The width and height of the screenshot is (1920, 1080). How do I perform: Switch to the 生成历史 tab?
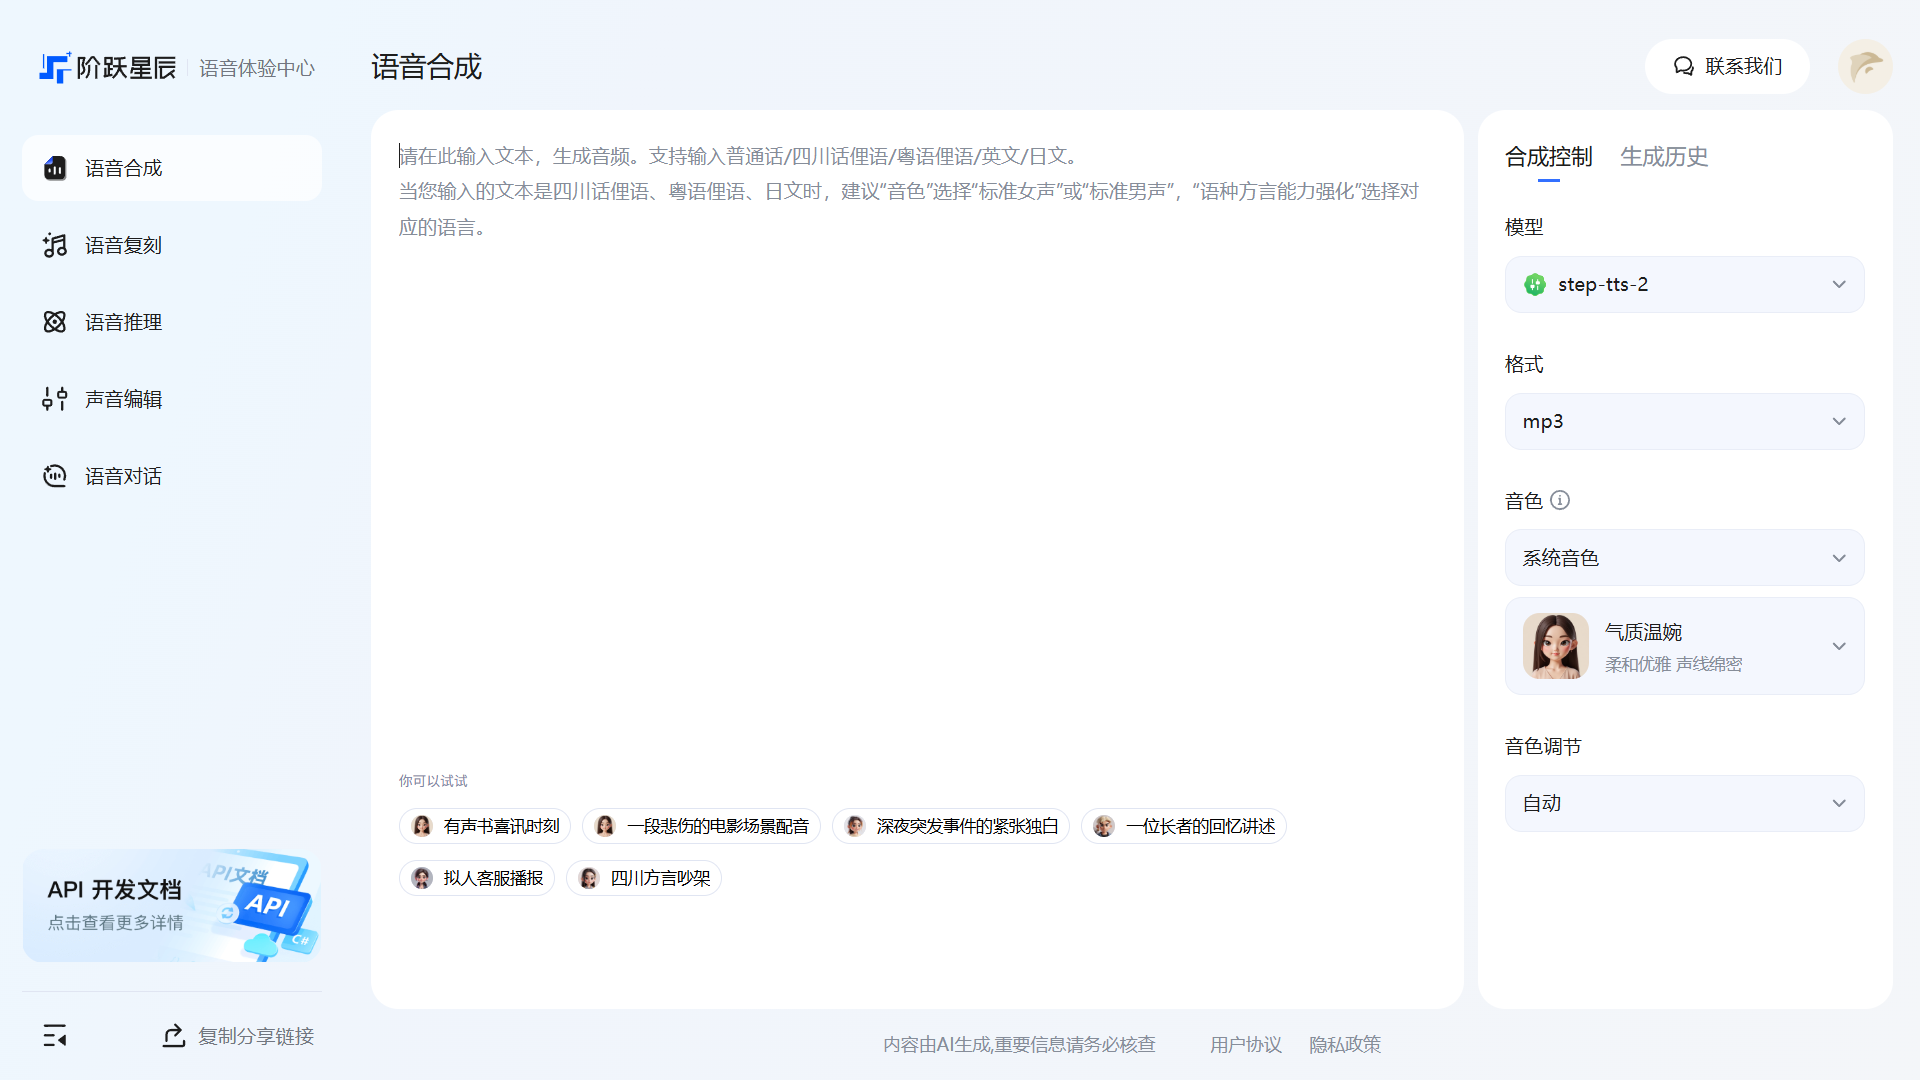pos(1664,157)
